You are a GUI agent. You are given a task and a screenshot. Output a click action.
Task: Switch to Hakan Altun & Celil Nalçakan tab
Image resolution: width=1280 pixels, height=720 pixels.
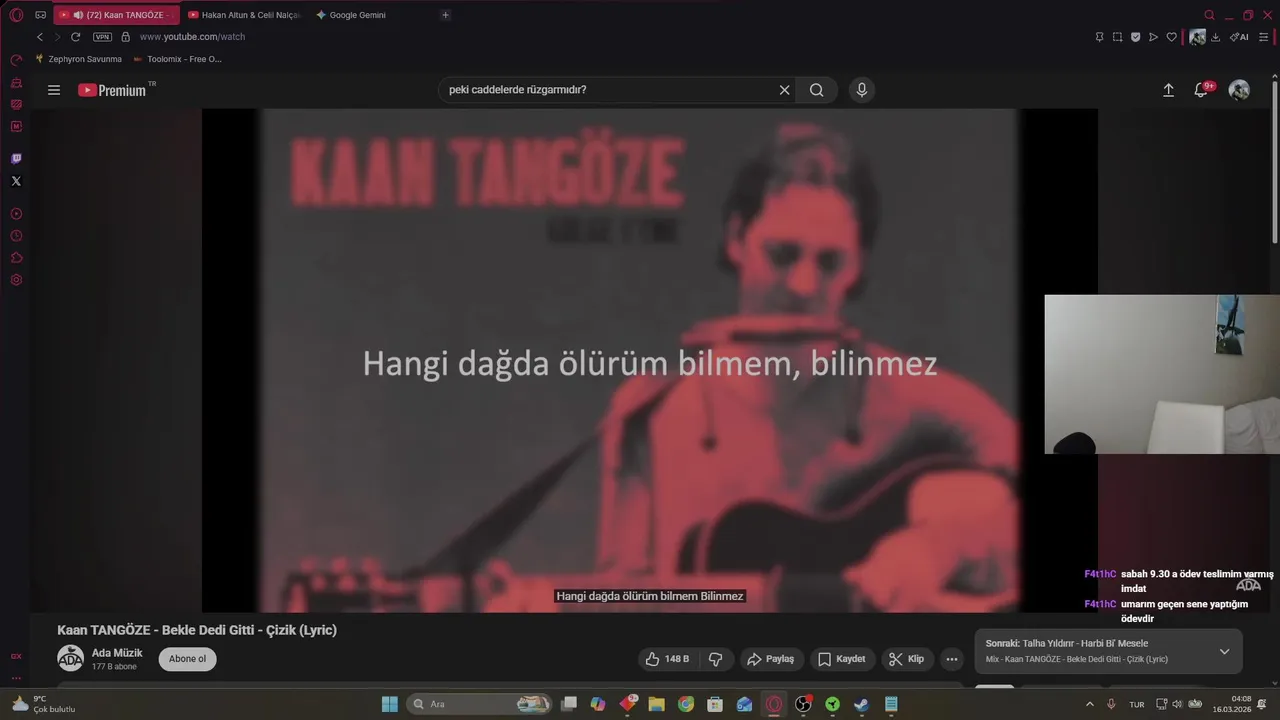click(x=244, y=15)
